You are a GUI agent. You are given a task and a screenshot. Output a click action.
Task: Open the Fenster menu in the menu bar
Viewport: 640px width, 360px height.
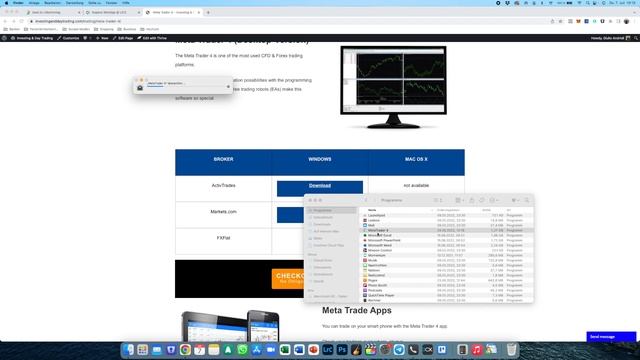click(x=111, y=3)
